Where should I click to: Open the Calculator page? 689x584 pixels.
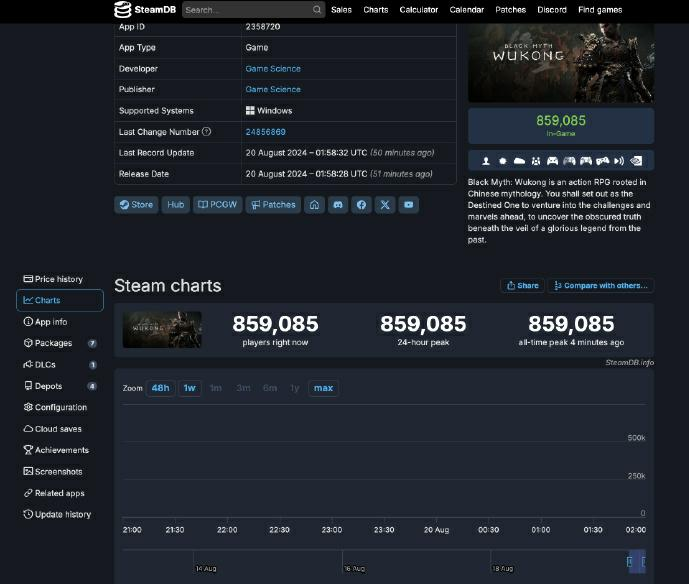(419, 10)
